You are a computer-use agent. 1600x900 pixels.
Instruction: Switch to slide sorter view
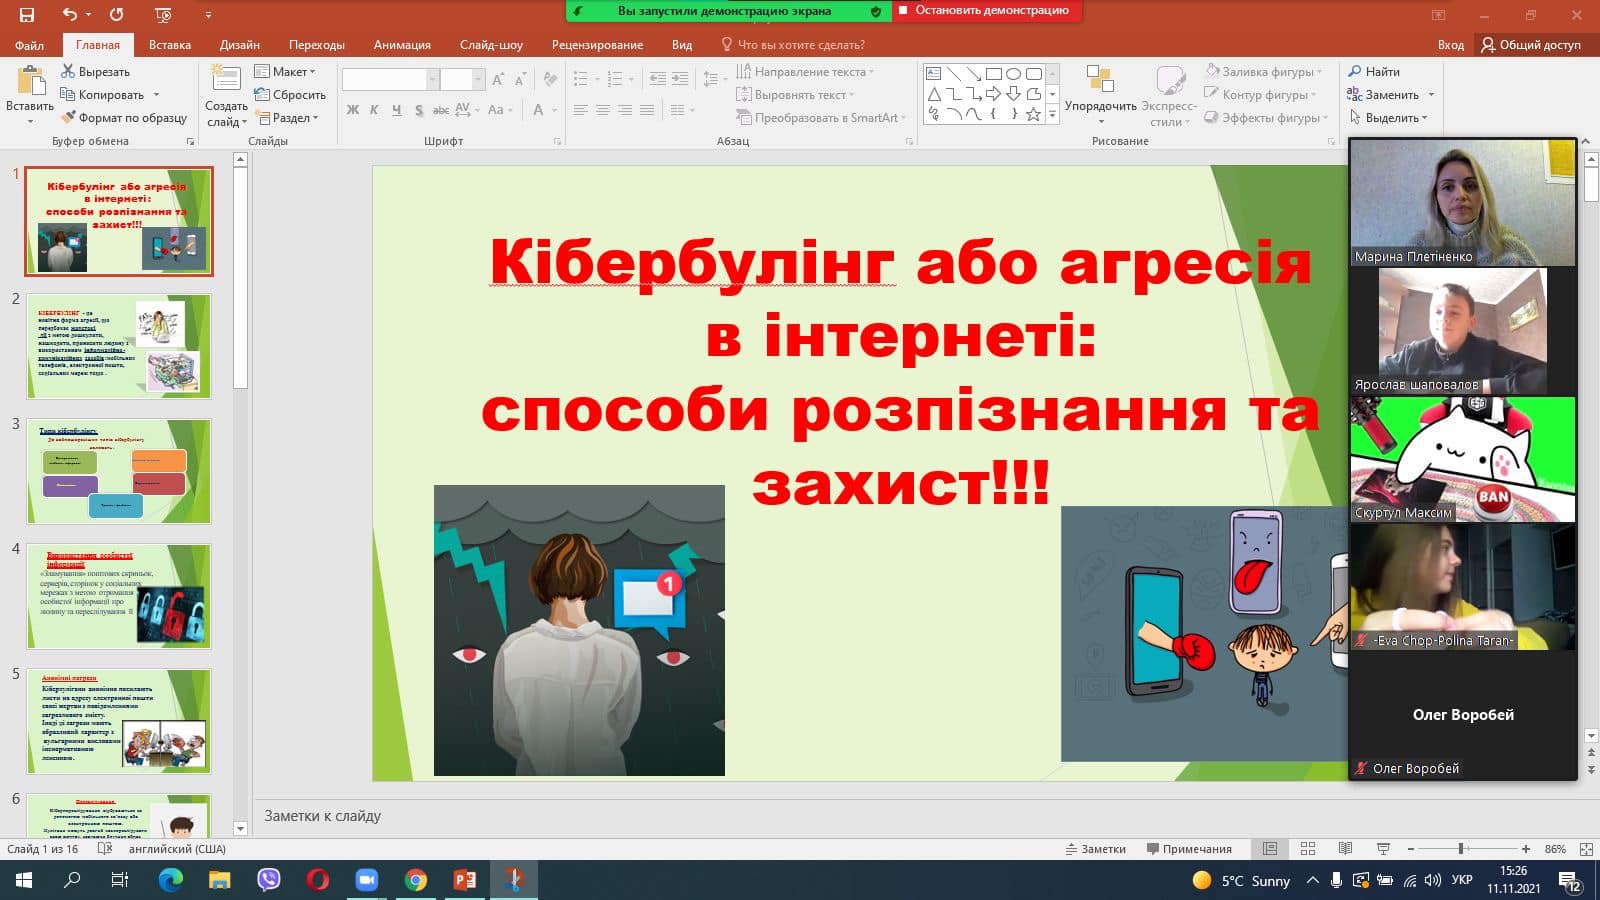pyautogui.click(x=1308, y=849)
